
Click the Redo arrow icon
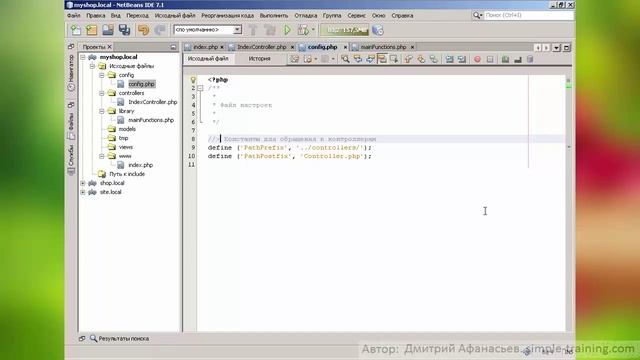click(160, 30)
